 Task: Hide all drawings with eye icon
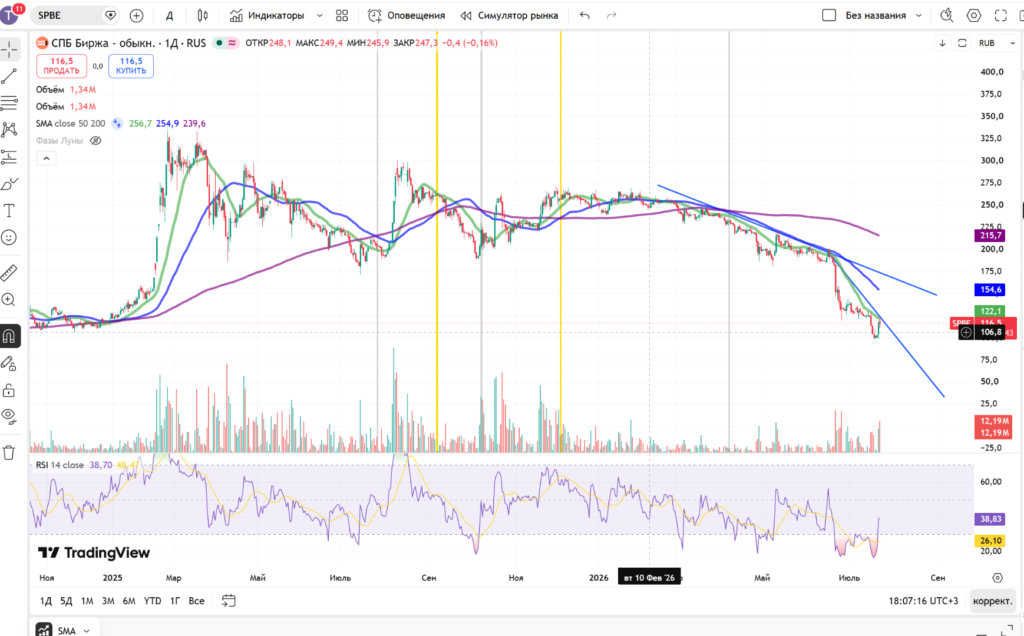pyautogui.click(x=9, y=416)
